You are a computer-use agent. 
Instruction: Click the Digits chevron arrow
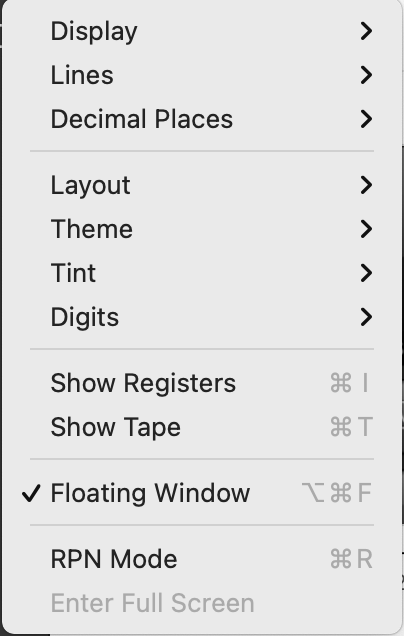(366, 317)
